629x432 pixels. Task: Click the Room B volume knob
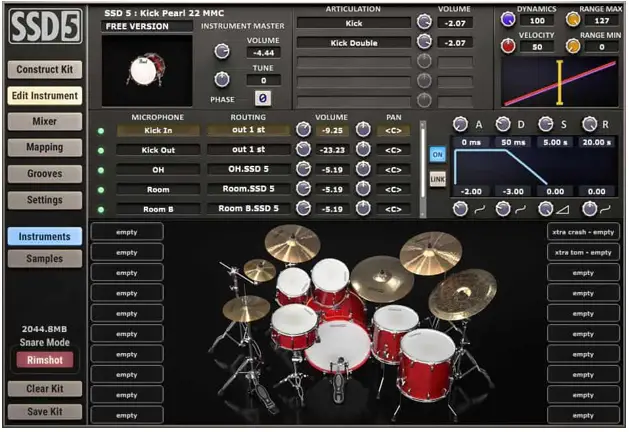pyautogui.click(x=303, y=208)
